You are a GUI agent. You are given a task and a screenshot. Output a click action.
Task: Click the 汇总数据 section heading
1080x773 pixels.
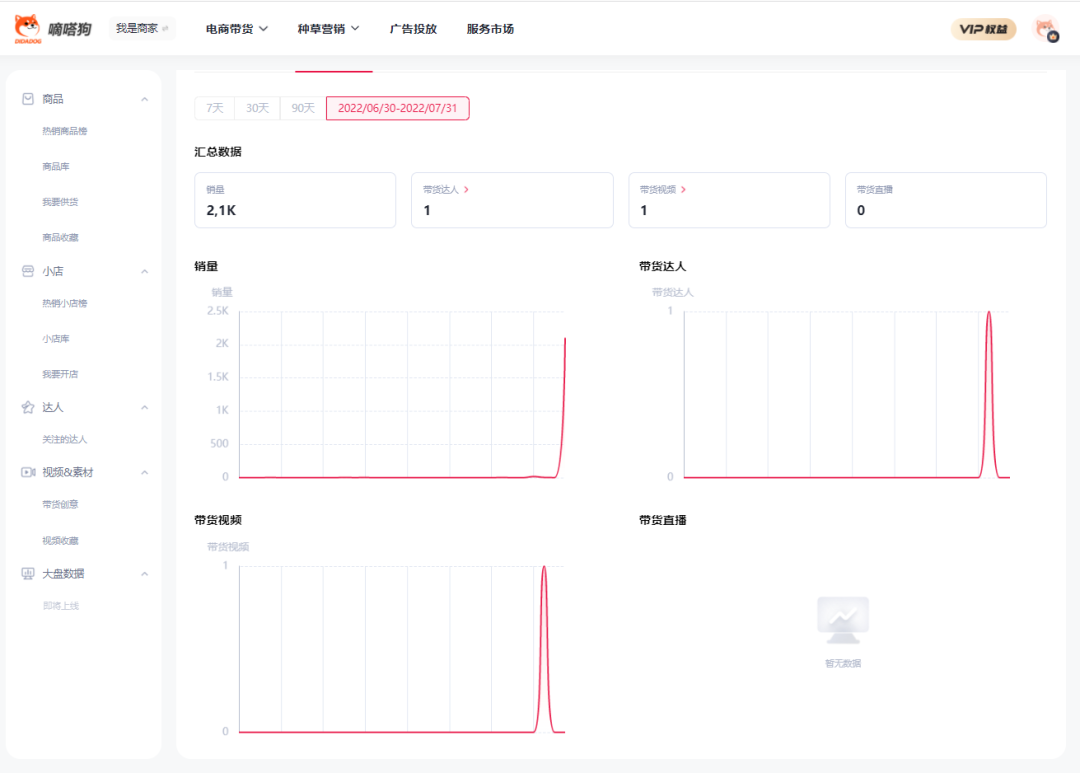[218, 152]
